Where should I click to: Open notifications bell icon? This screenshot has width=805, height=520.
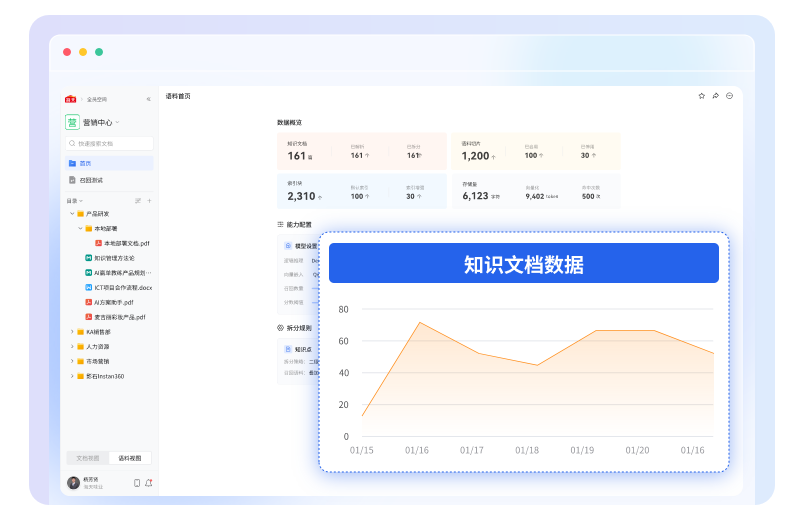[x=149, y=483]
